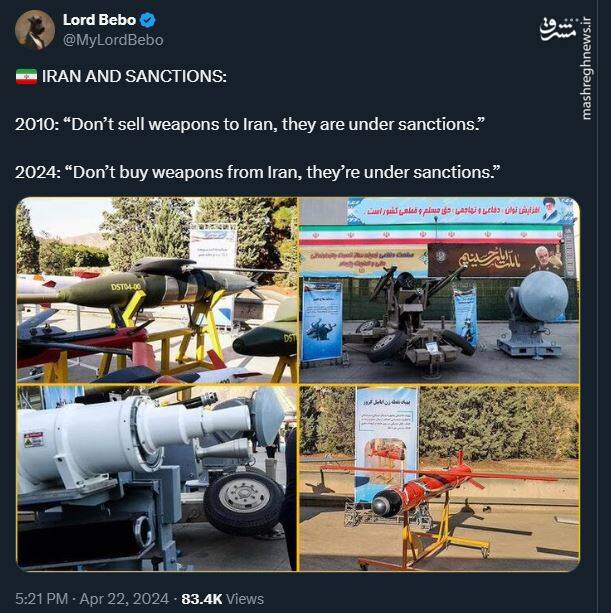
Task: Open the anti-aircraft gun display photo
Action: point(439,290)
